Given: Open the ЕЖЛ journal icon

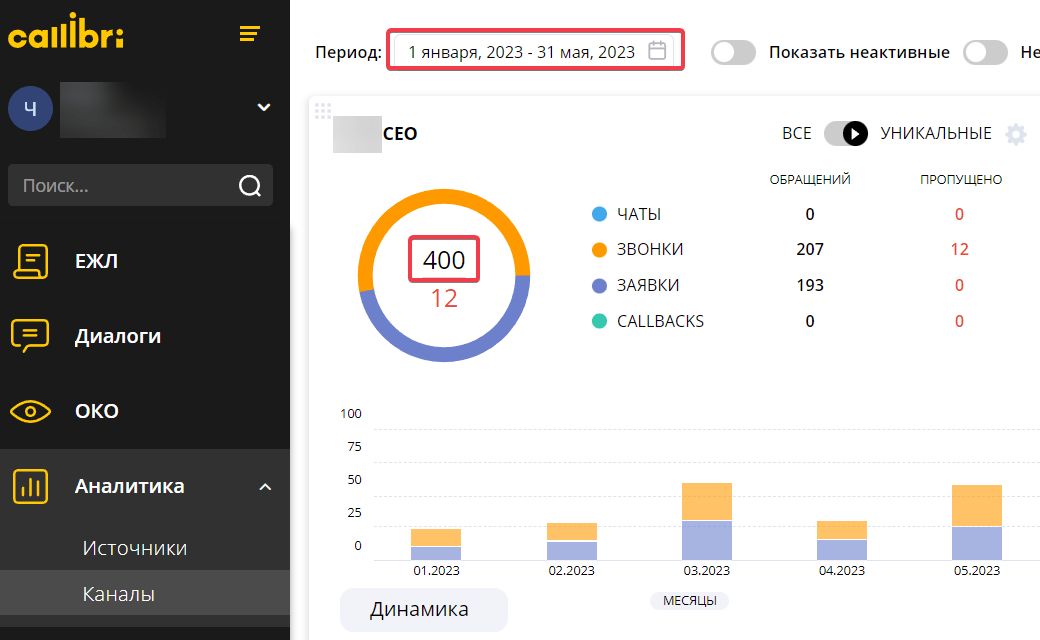Looking at the screenshot, I should (x=30, y=261).
